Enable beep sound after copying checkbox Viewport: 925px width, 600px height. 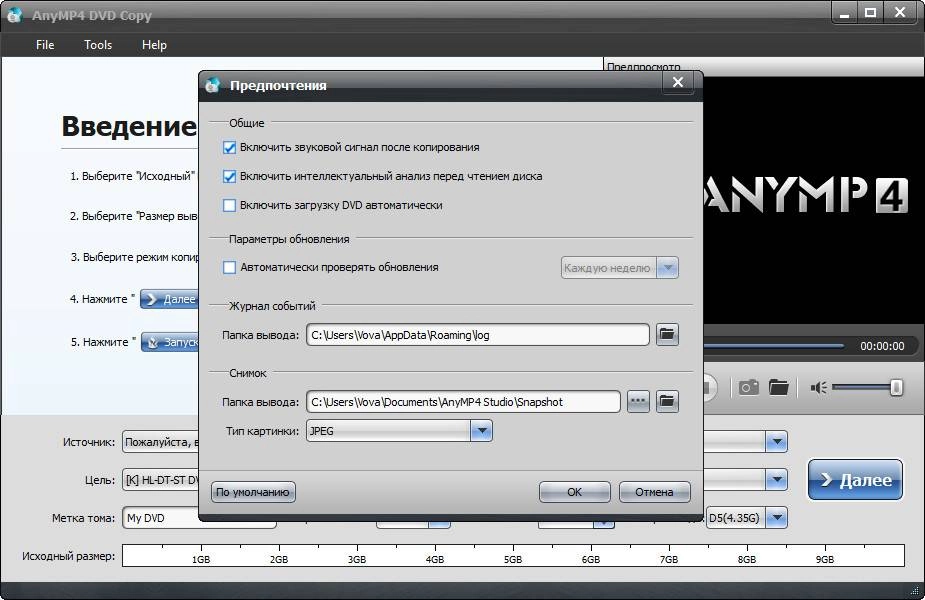point(229,147)
